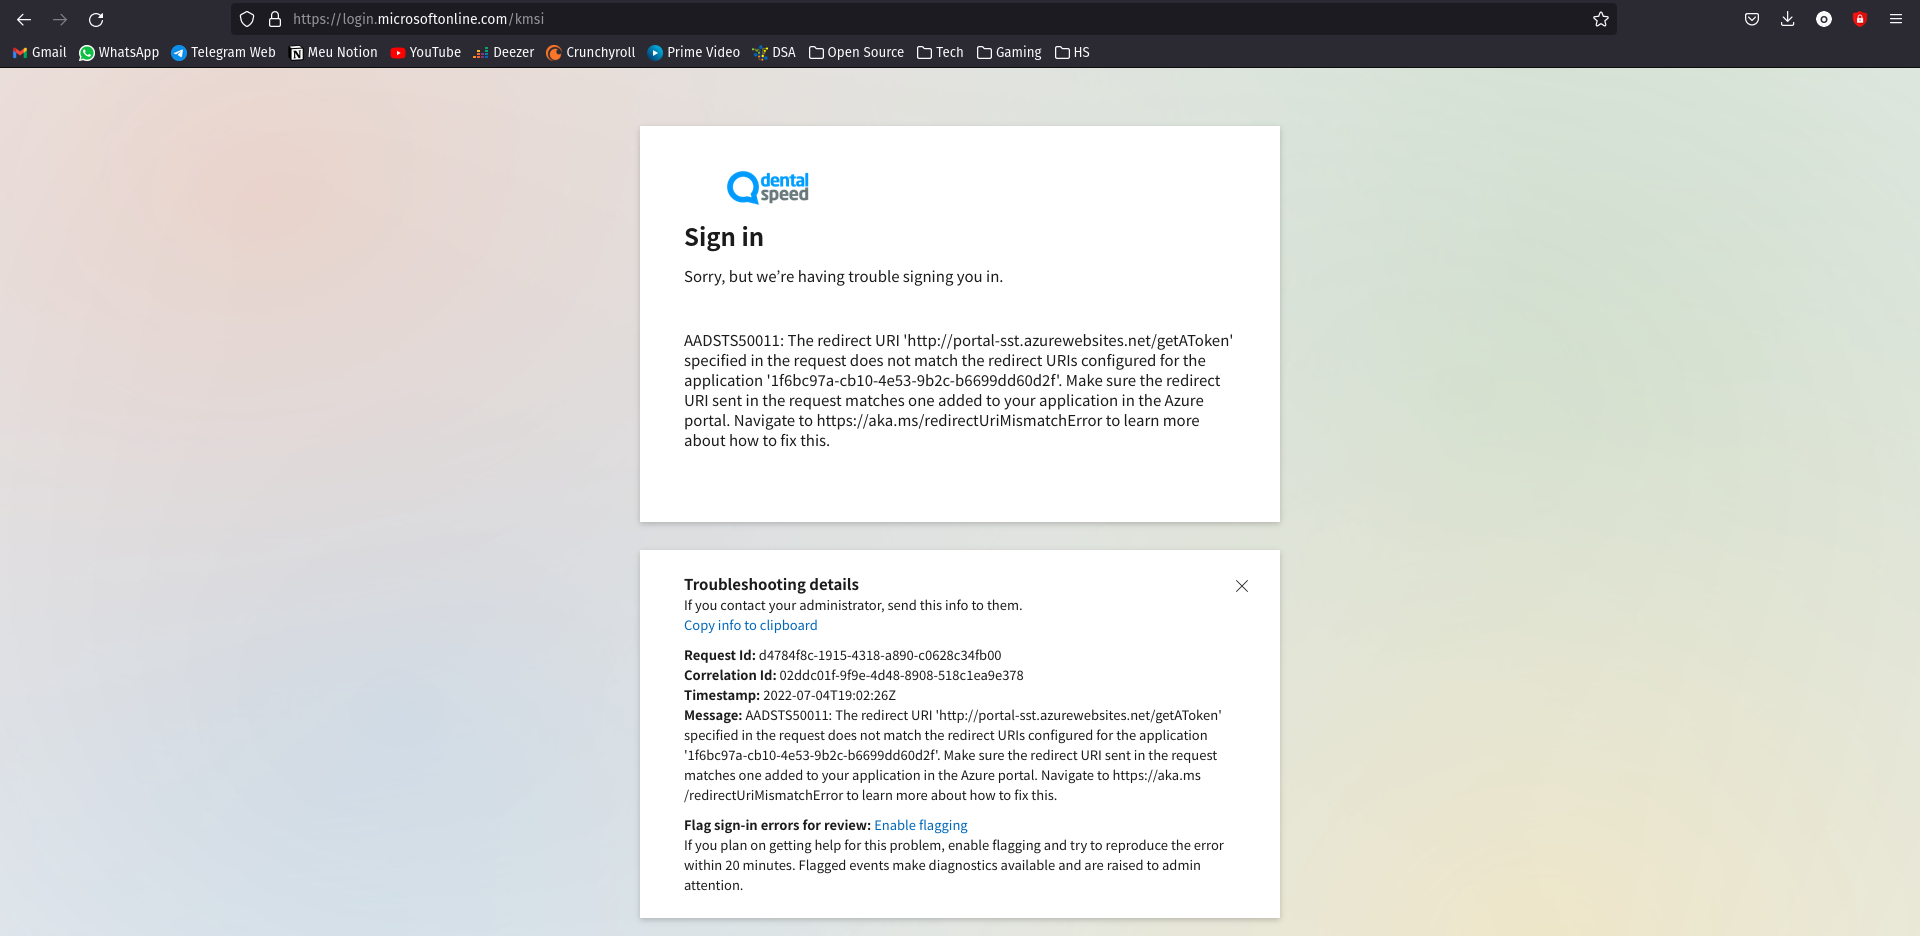Save page to Pocket
Image resolution: width=1920 pixels, height=936 pixels.
click(x=1752, y=19)
